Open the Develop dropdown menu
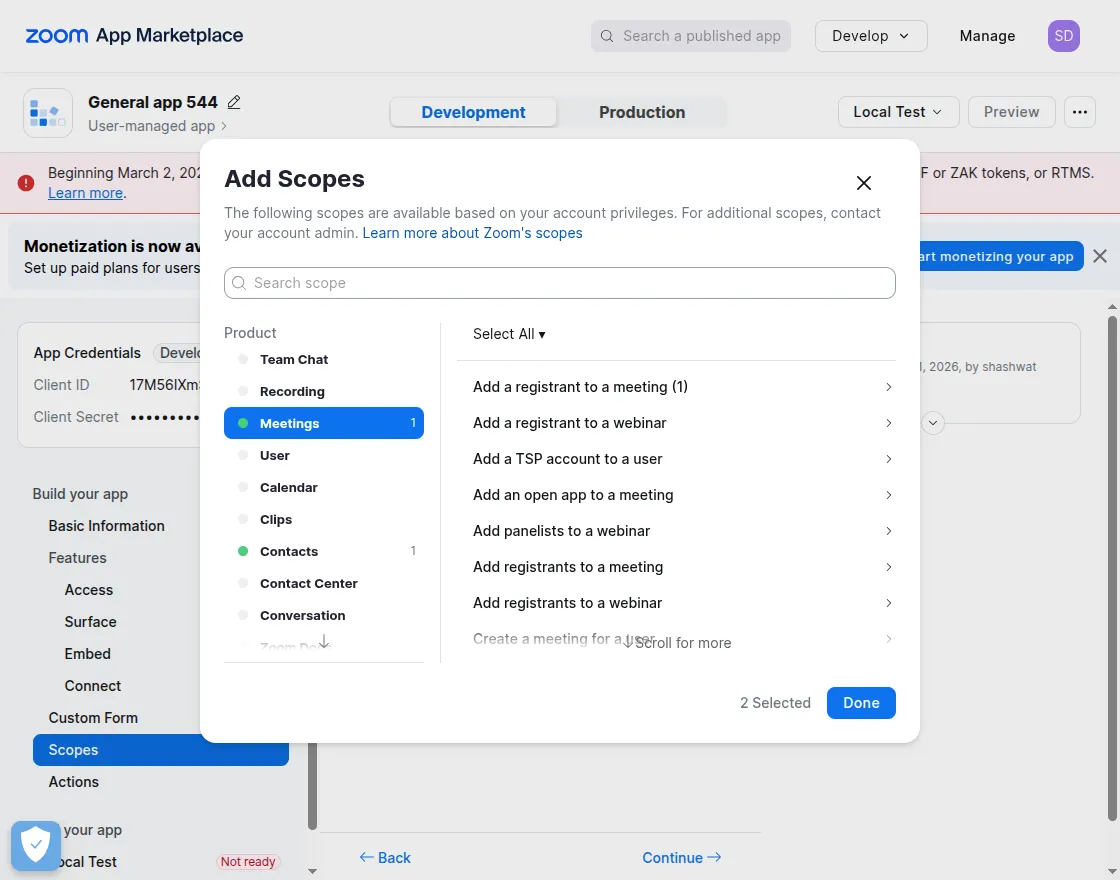 tap(871, 36)
